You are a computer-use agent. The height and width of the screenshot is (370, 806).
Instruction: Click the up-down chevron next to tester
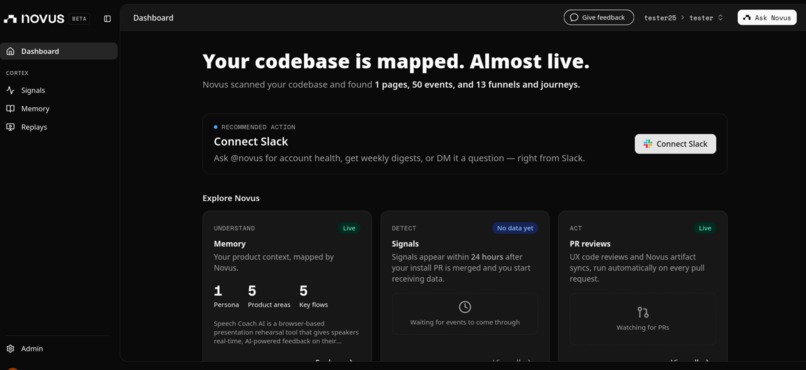coord(720,18)
